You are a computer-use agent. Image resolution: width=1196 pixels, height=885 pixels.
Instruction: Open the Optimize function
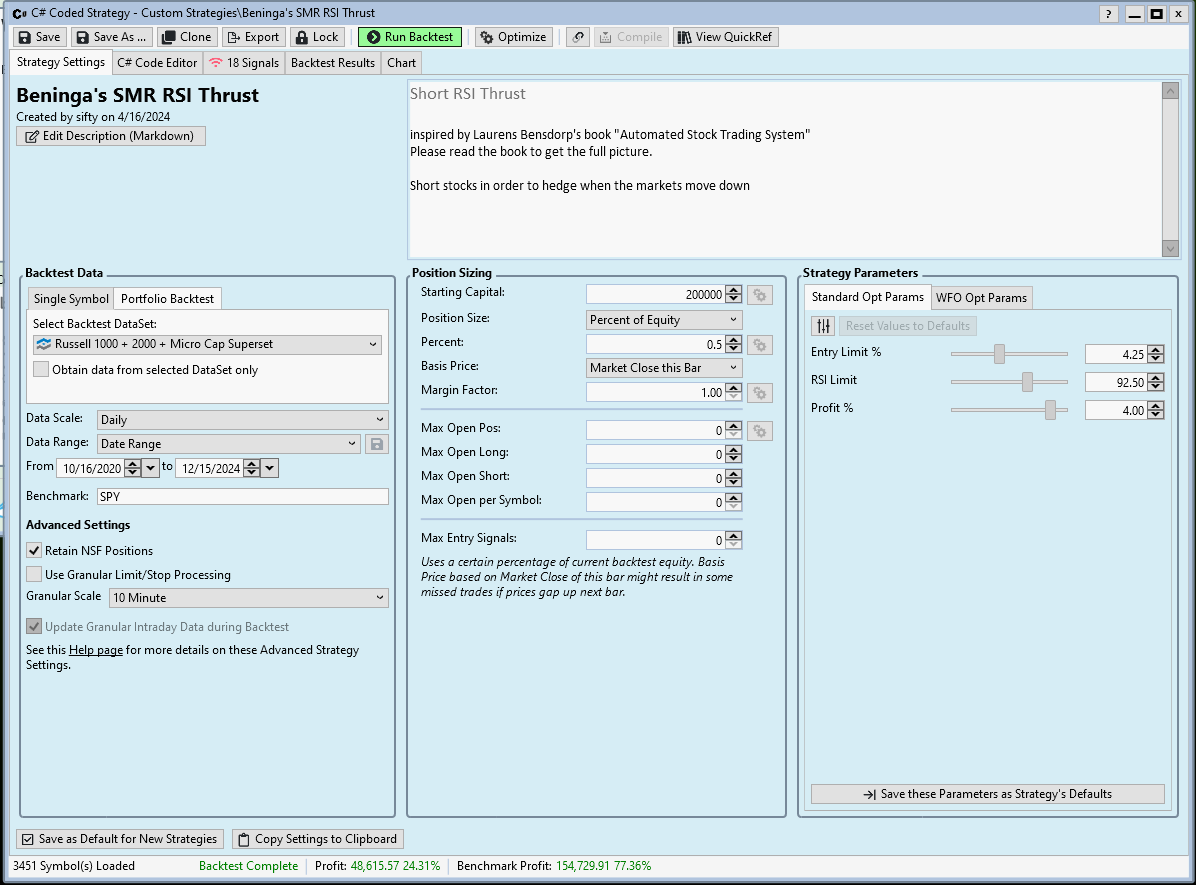click(513, 37)
